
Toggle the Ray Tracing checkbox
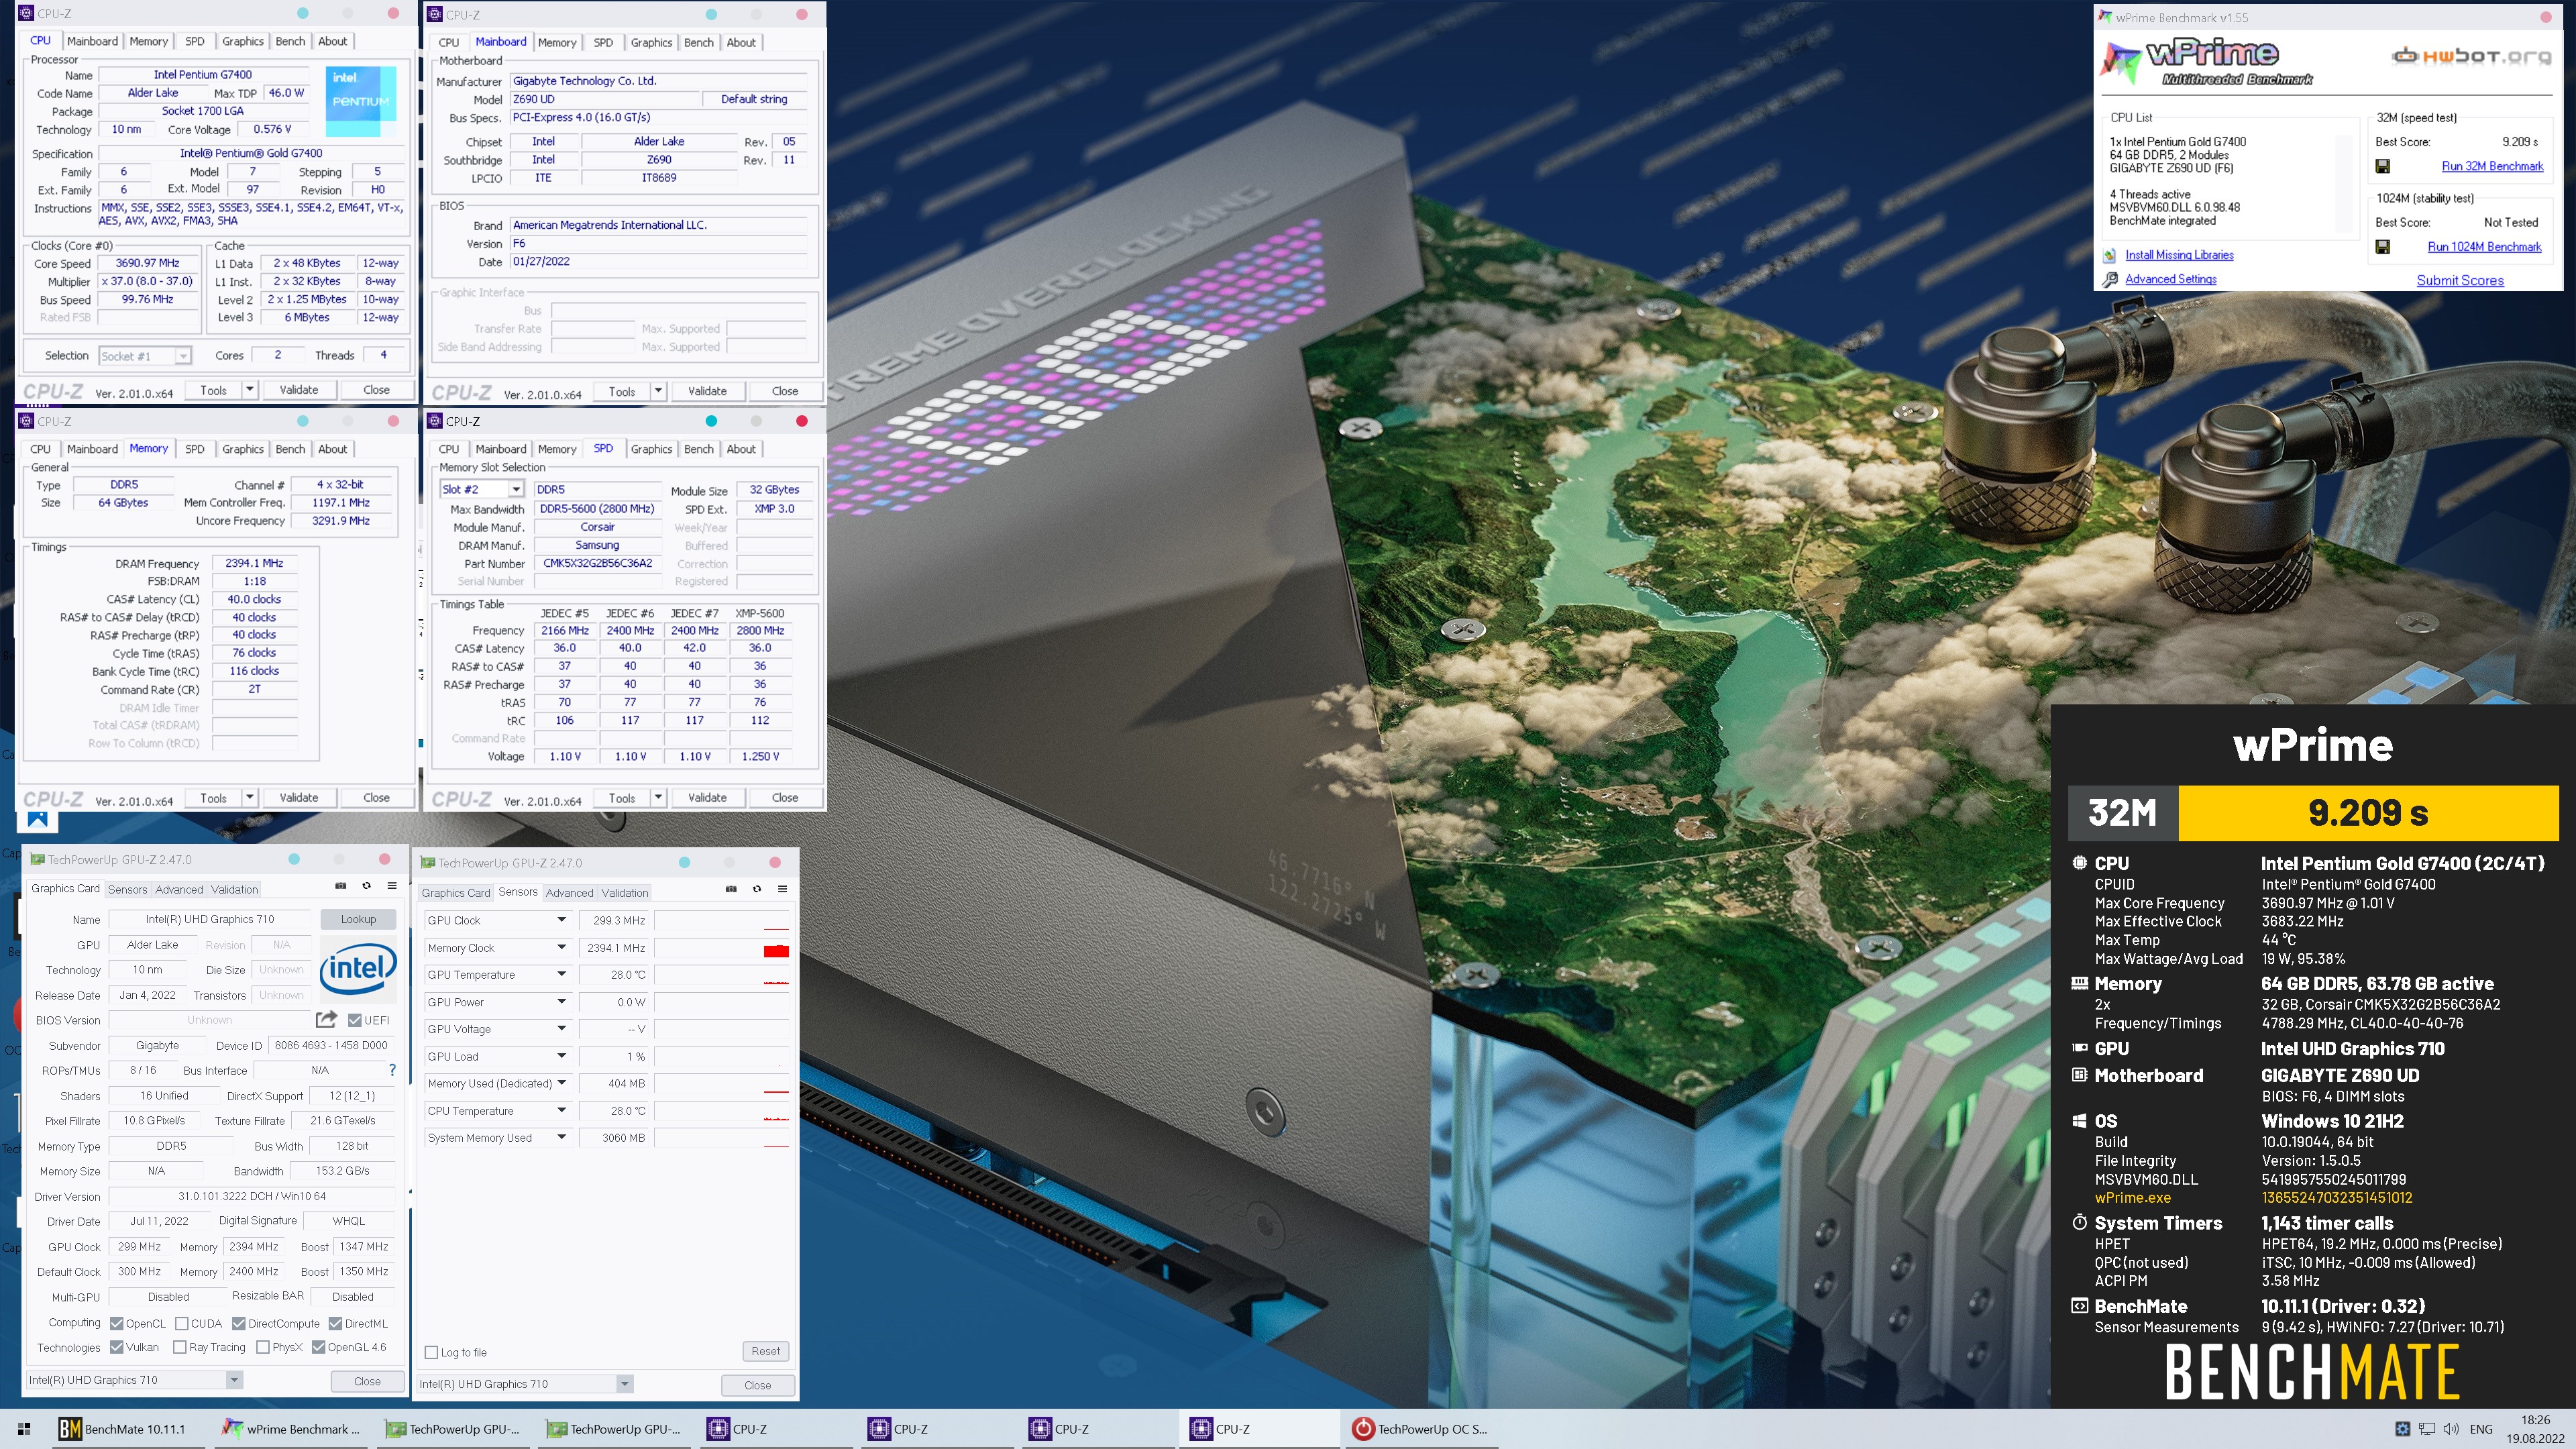(179, 1347)
